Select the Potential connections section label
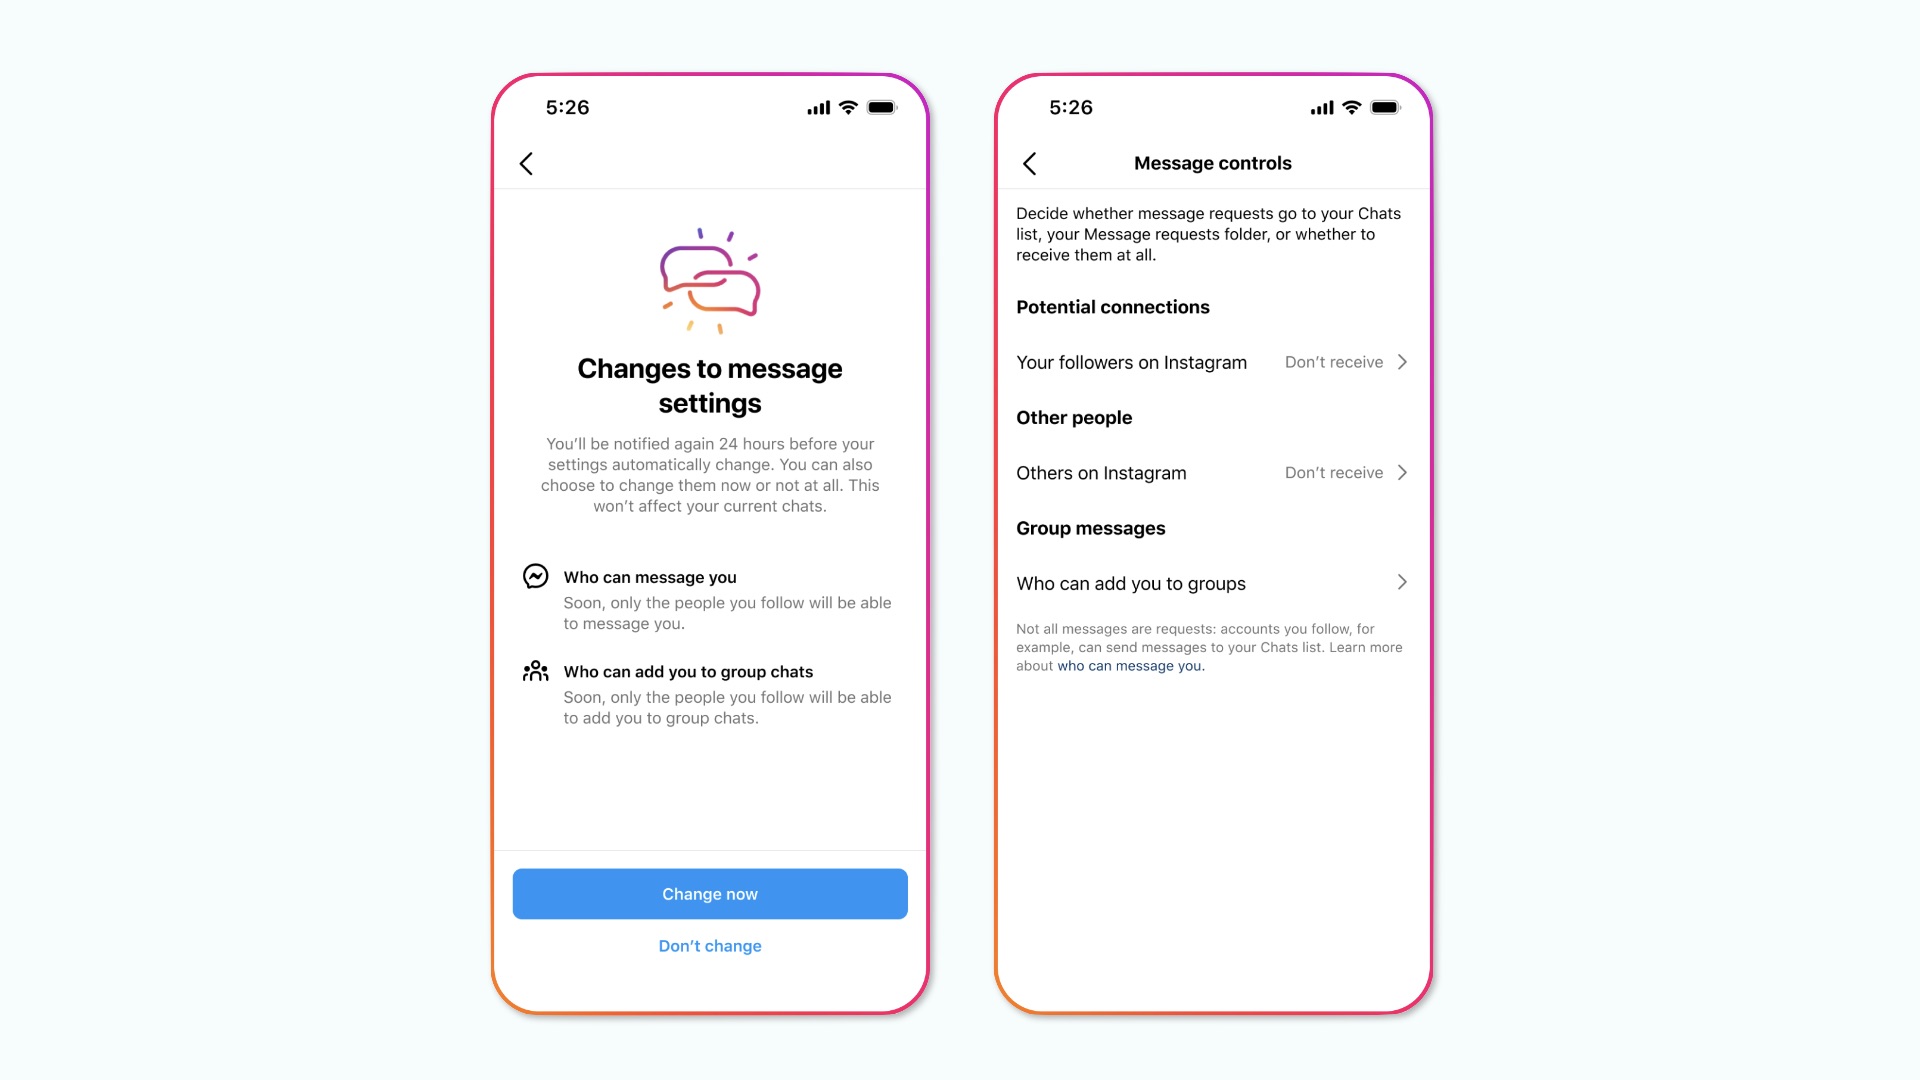1920x1080 pixels. tap(1113, 306)
